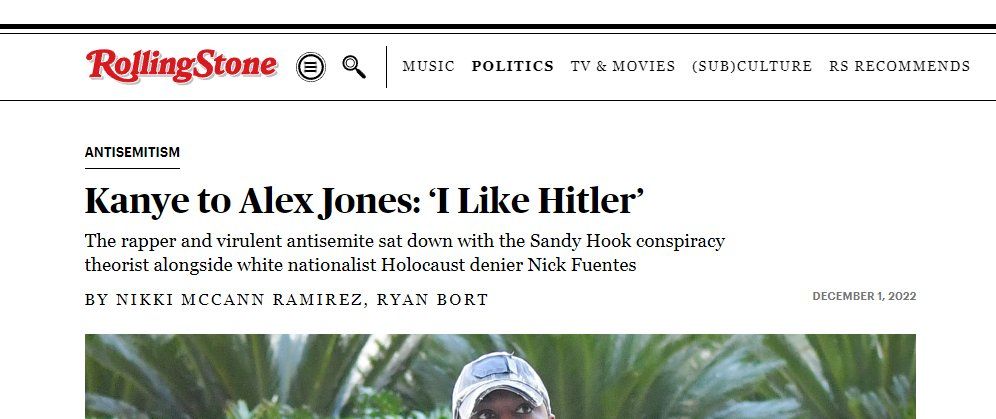The image size is (996, 419).
Task: Open the circular hamburger menu
Action: 311,67
